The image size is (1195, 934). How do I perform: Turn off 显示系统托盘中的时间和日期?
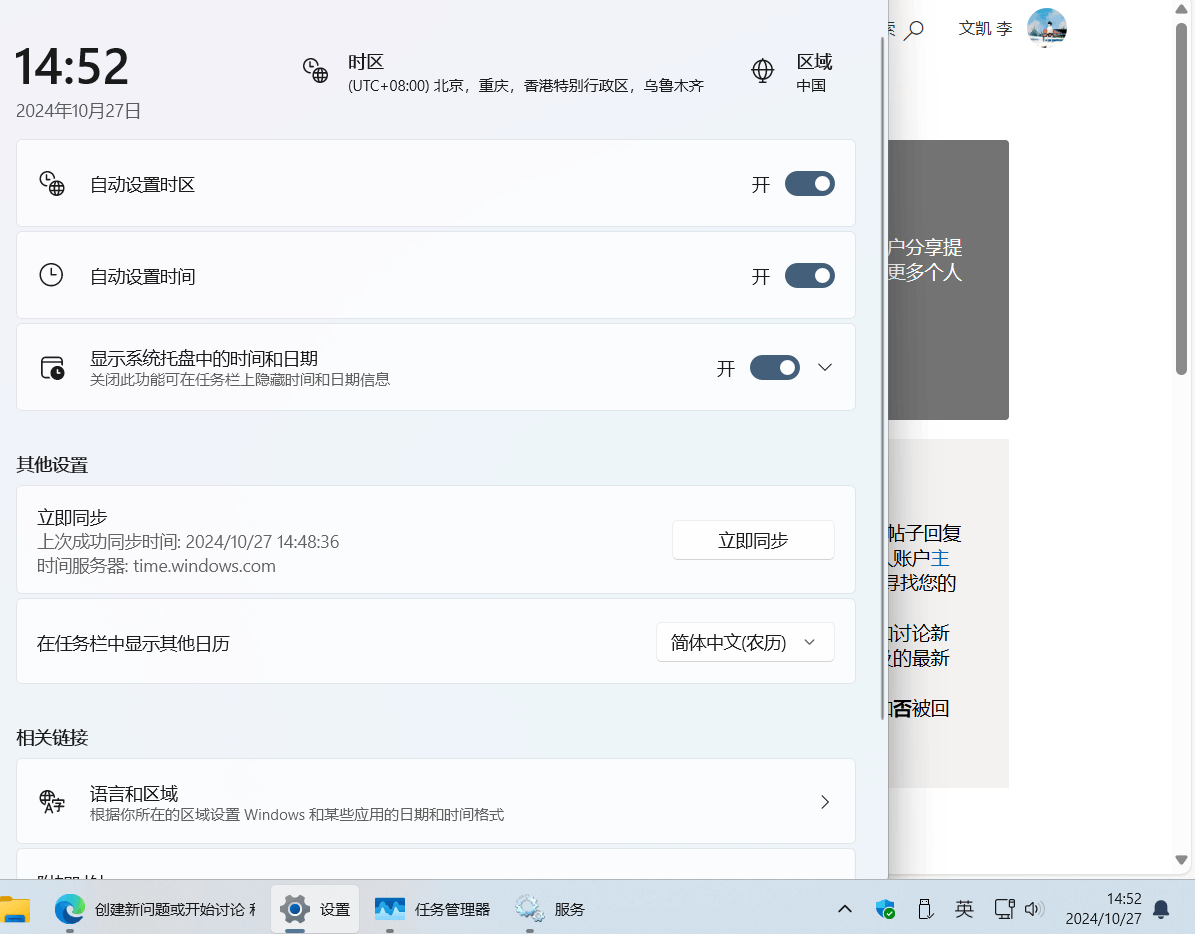pyautogui.click(x=774, y=367)
